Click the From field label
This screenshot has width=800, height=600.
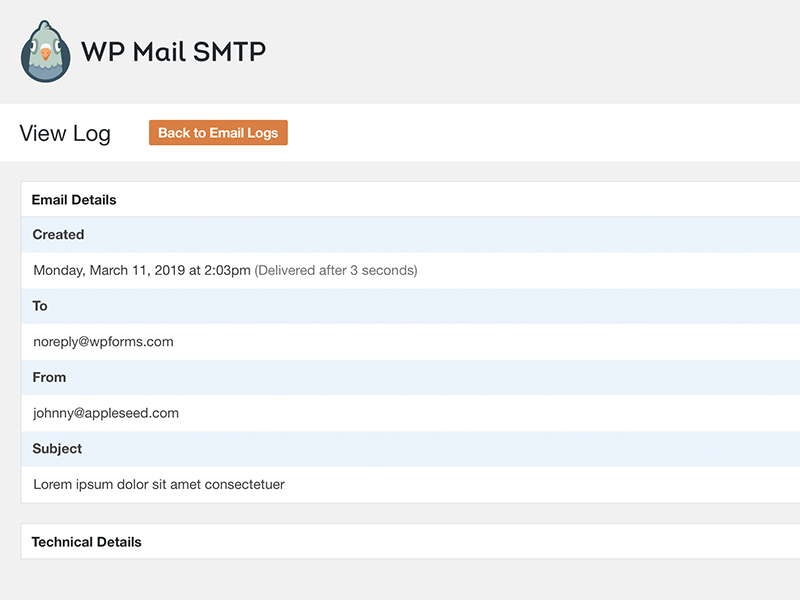click(x=49, y=378)
